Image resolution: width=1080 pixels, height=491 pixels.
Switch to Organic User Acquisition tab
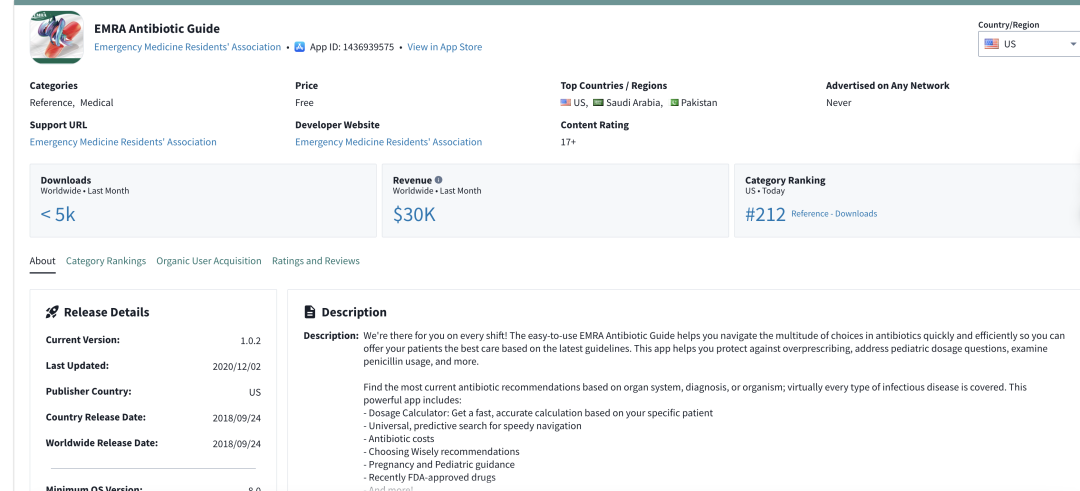point(209,261)
